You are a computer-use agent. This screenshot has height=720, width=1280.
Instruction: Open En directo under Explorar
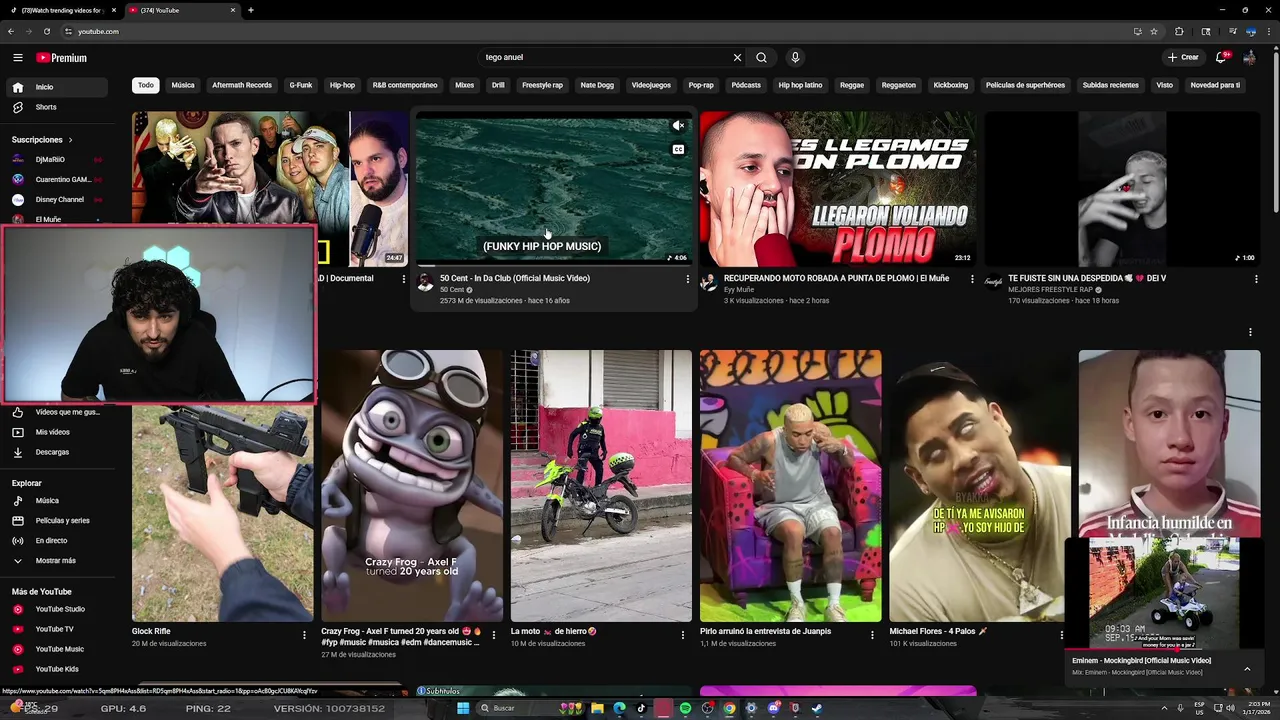tap(58, 541)
